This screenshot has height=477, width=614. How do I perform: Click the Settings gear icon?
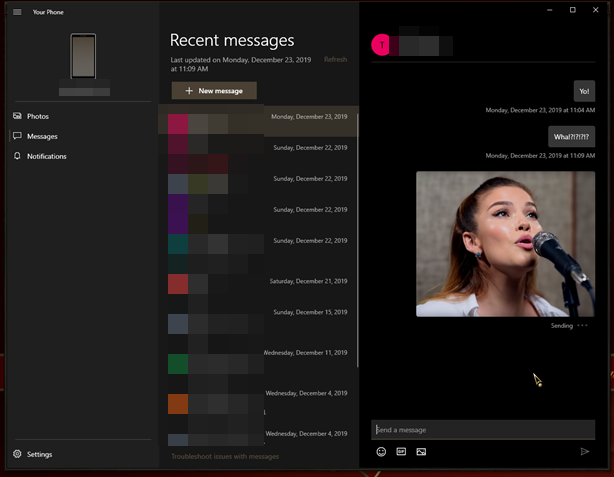click(x=17, y=454)
